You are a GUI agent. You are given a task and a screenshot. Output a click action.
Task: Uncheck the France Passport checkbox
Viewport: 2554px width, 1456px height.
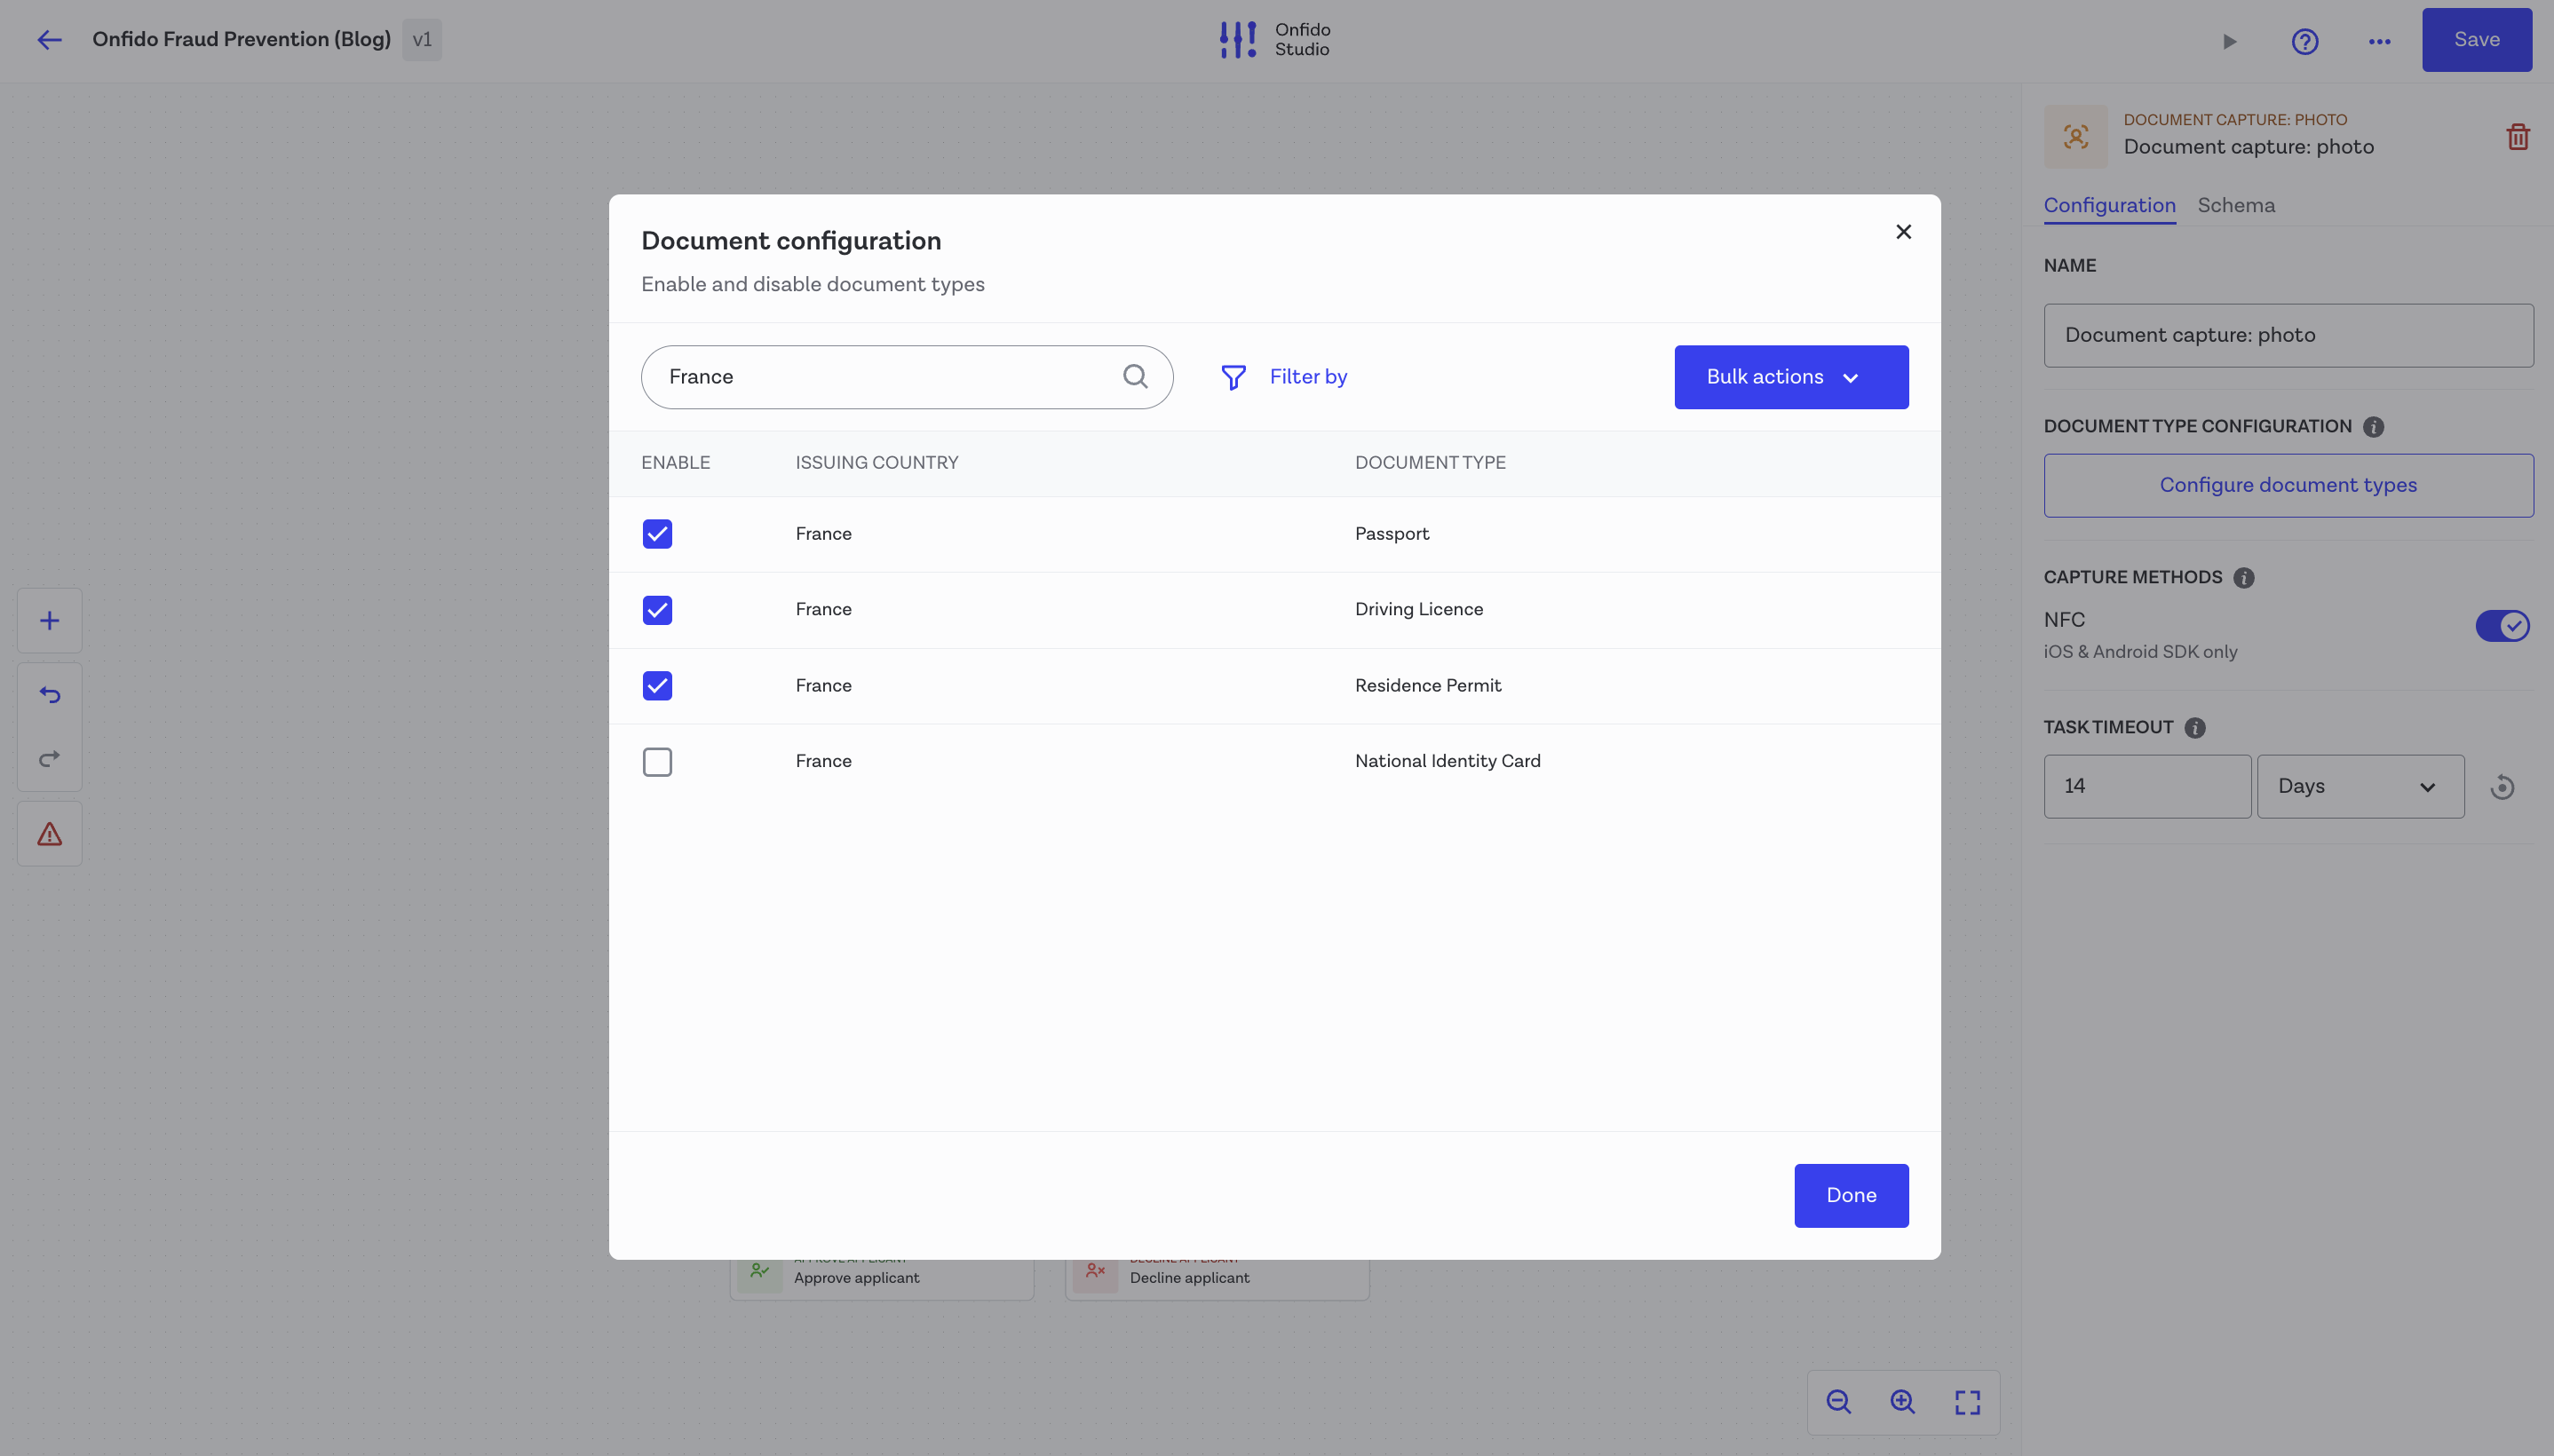pos(657,534)
